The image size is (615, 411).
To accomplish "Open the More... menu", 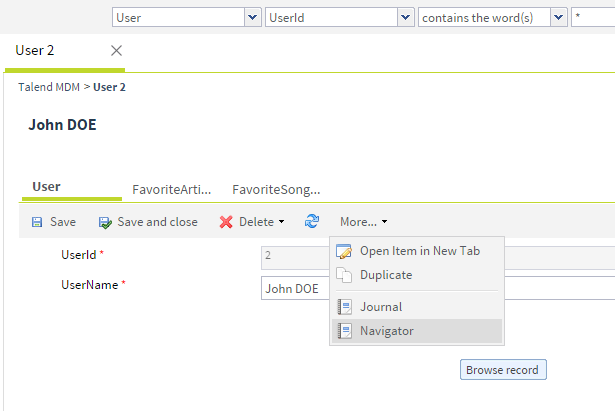I will 363,222.
